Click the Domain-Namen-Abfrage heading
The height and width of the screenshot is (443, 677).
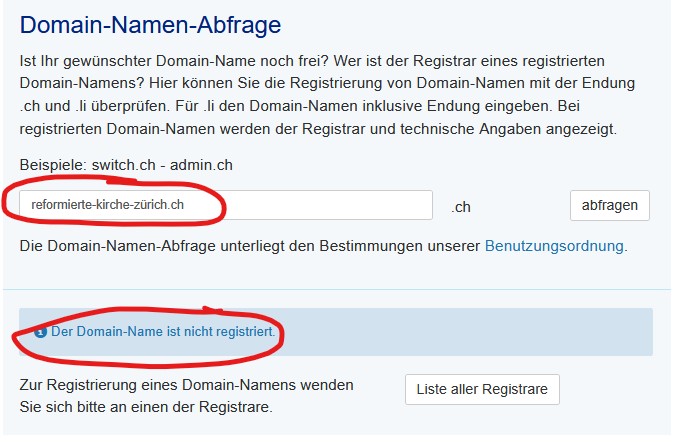(x=150, y=24)
